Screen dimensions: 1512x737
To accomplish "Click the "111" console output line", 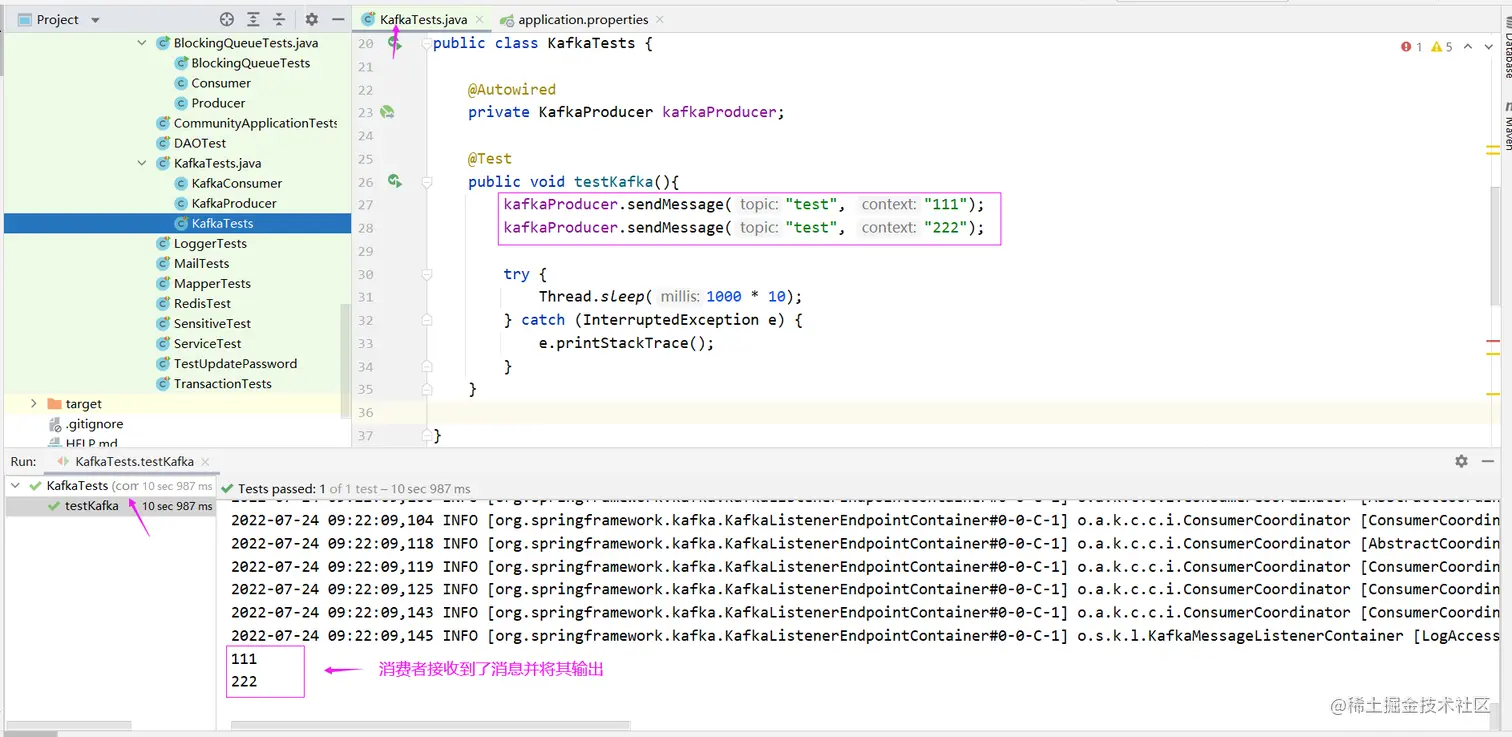I will tap(244, 659).
